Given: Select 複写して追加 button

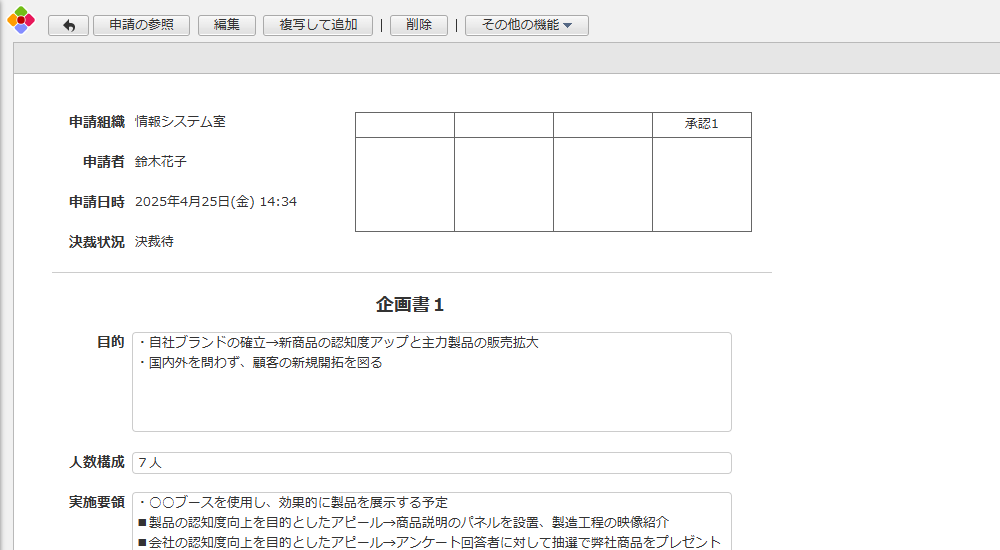Looking at the screenshot, I should [x=318, y=25].
